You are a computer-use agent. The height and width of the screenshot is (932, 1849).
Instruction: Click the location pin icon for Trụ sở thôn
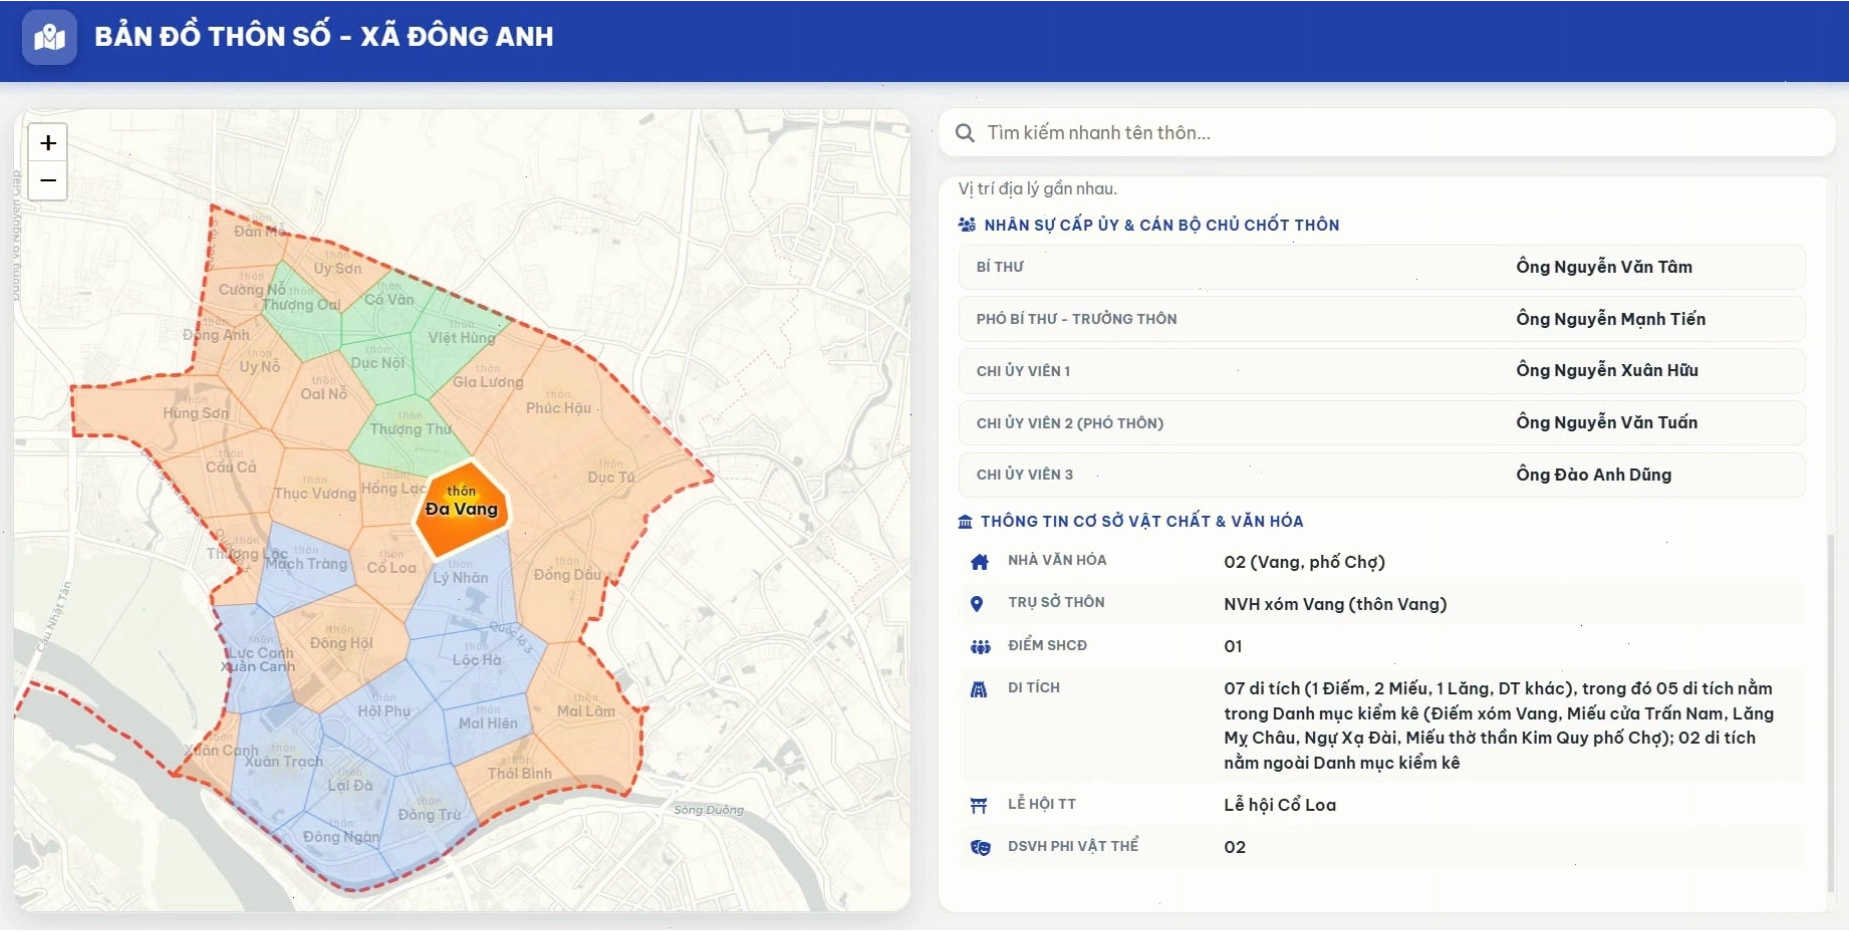(x=977, y=604)
